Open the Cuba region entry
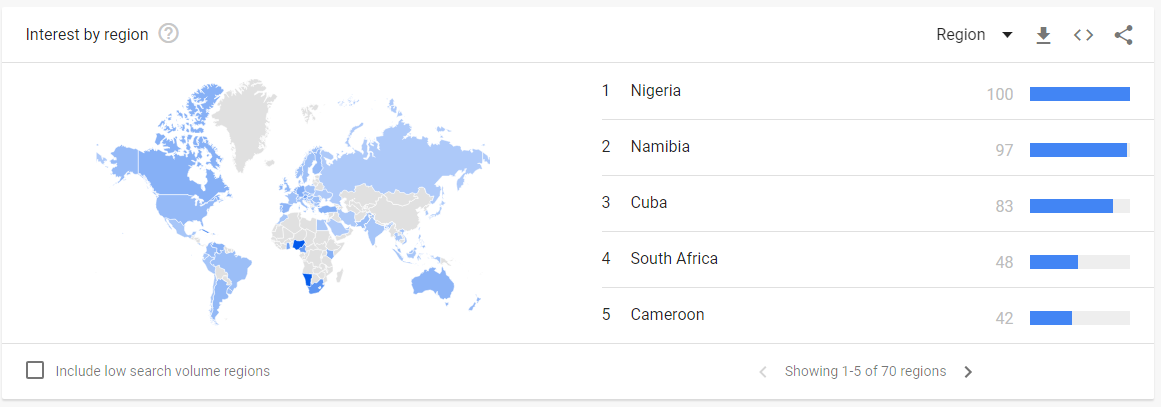 pyautogui.click(x=648, y=203)
